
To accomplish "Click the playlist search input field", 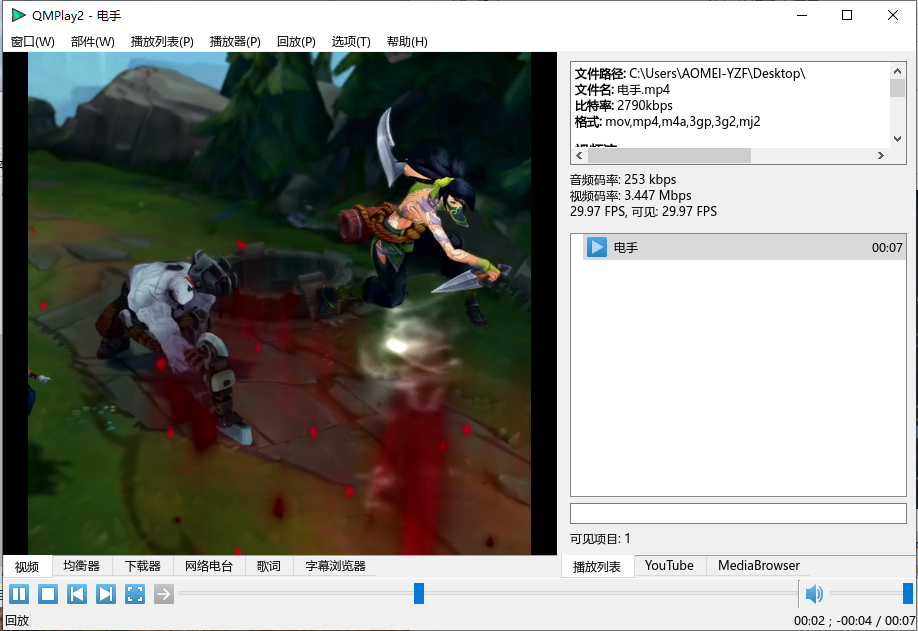I will tap(737, 513).
